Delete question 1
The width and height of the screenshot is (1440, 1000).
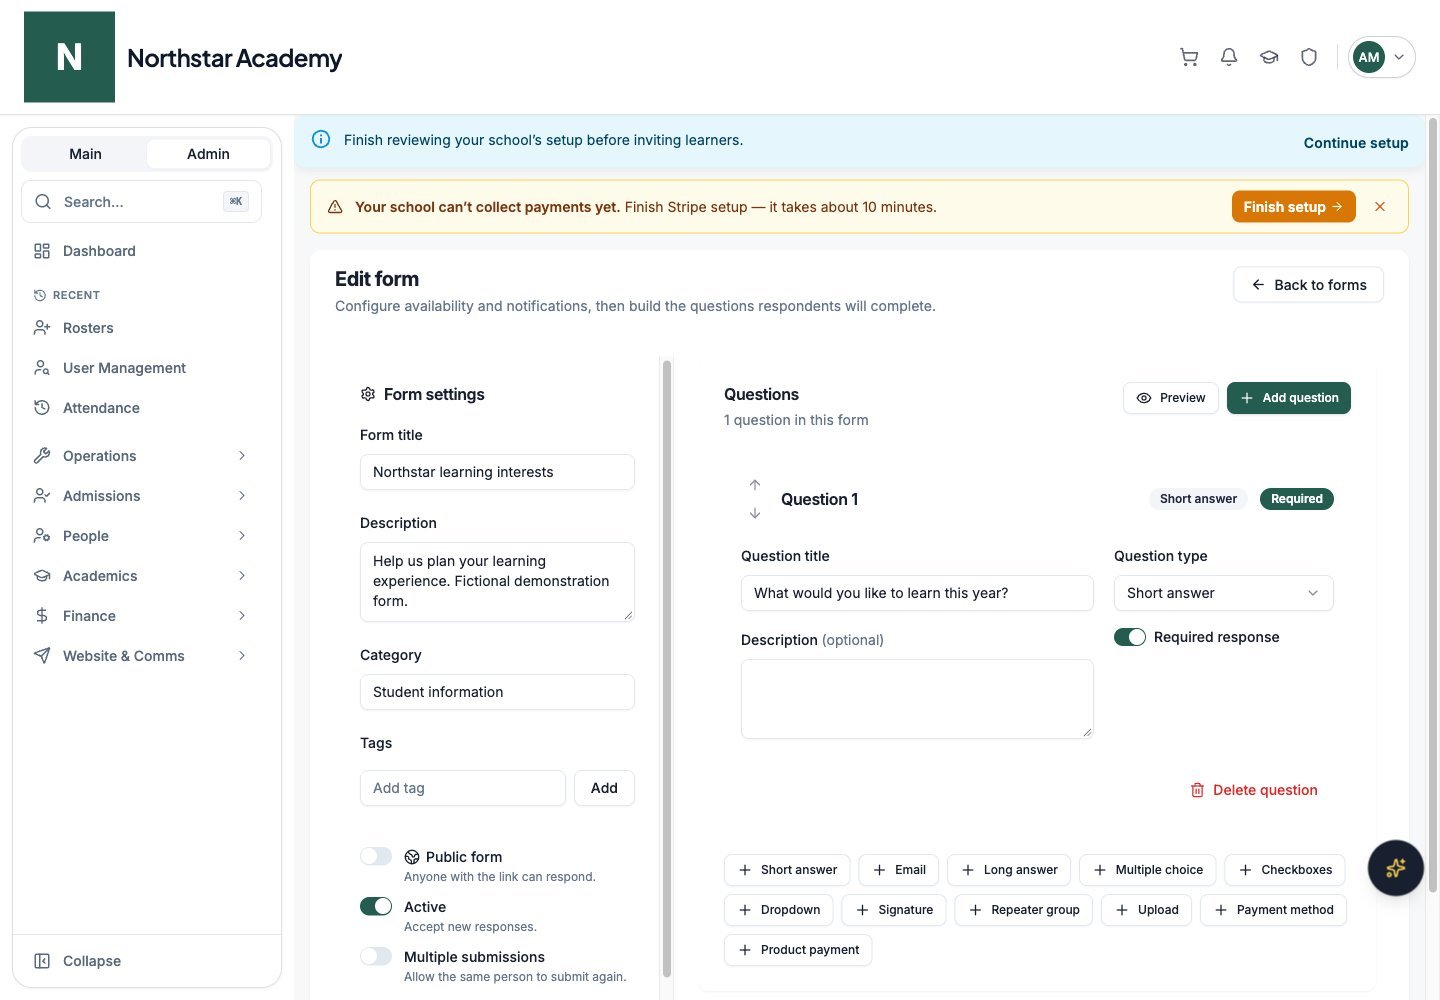point(1254,790)
